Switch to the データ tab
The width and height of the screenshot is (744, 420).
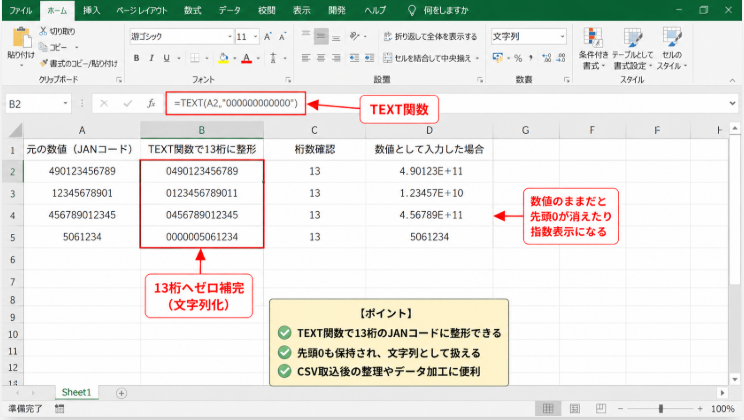click(230, 10)
